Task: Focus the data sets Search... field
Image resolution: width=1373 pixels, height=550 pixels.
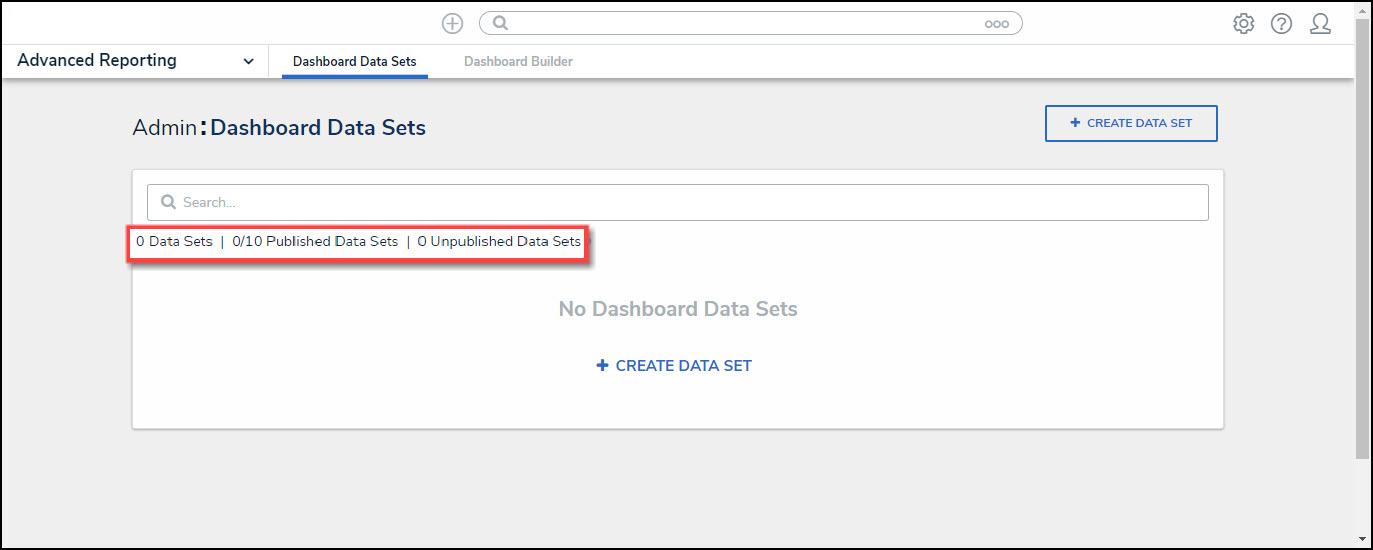Action: pos(690,202)
